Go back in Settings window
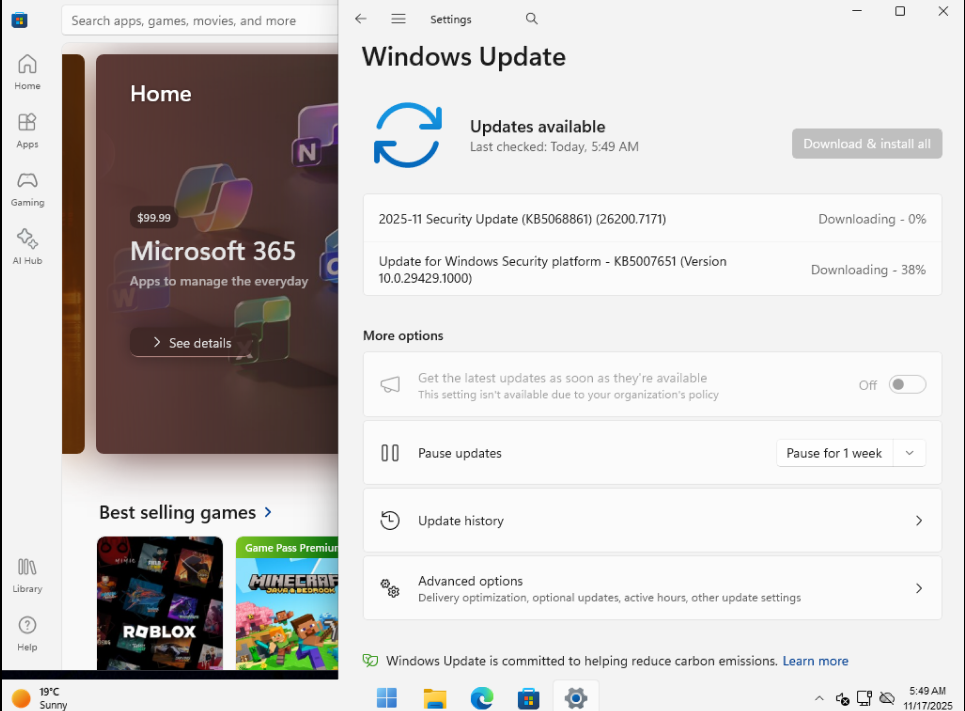 361,19
